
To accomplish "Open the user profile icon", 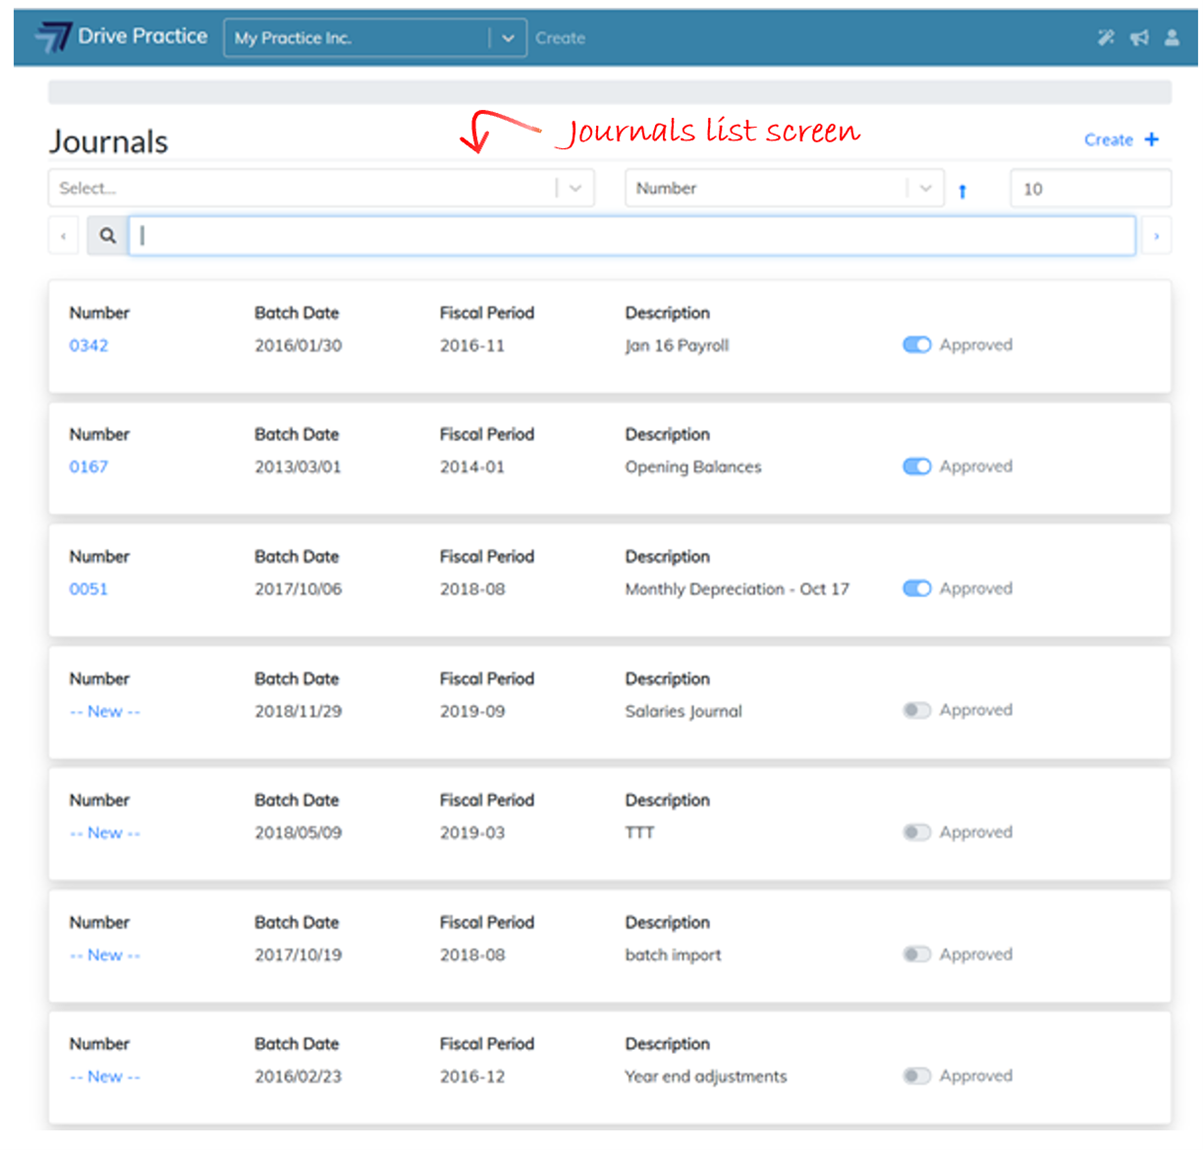I will click(1172, 38).
